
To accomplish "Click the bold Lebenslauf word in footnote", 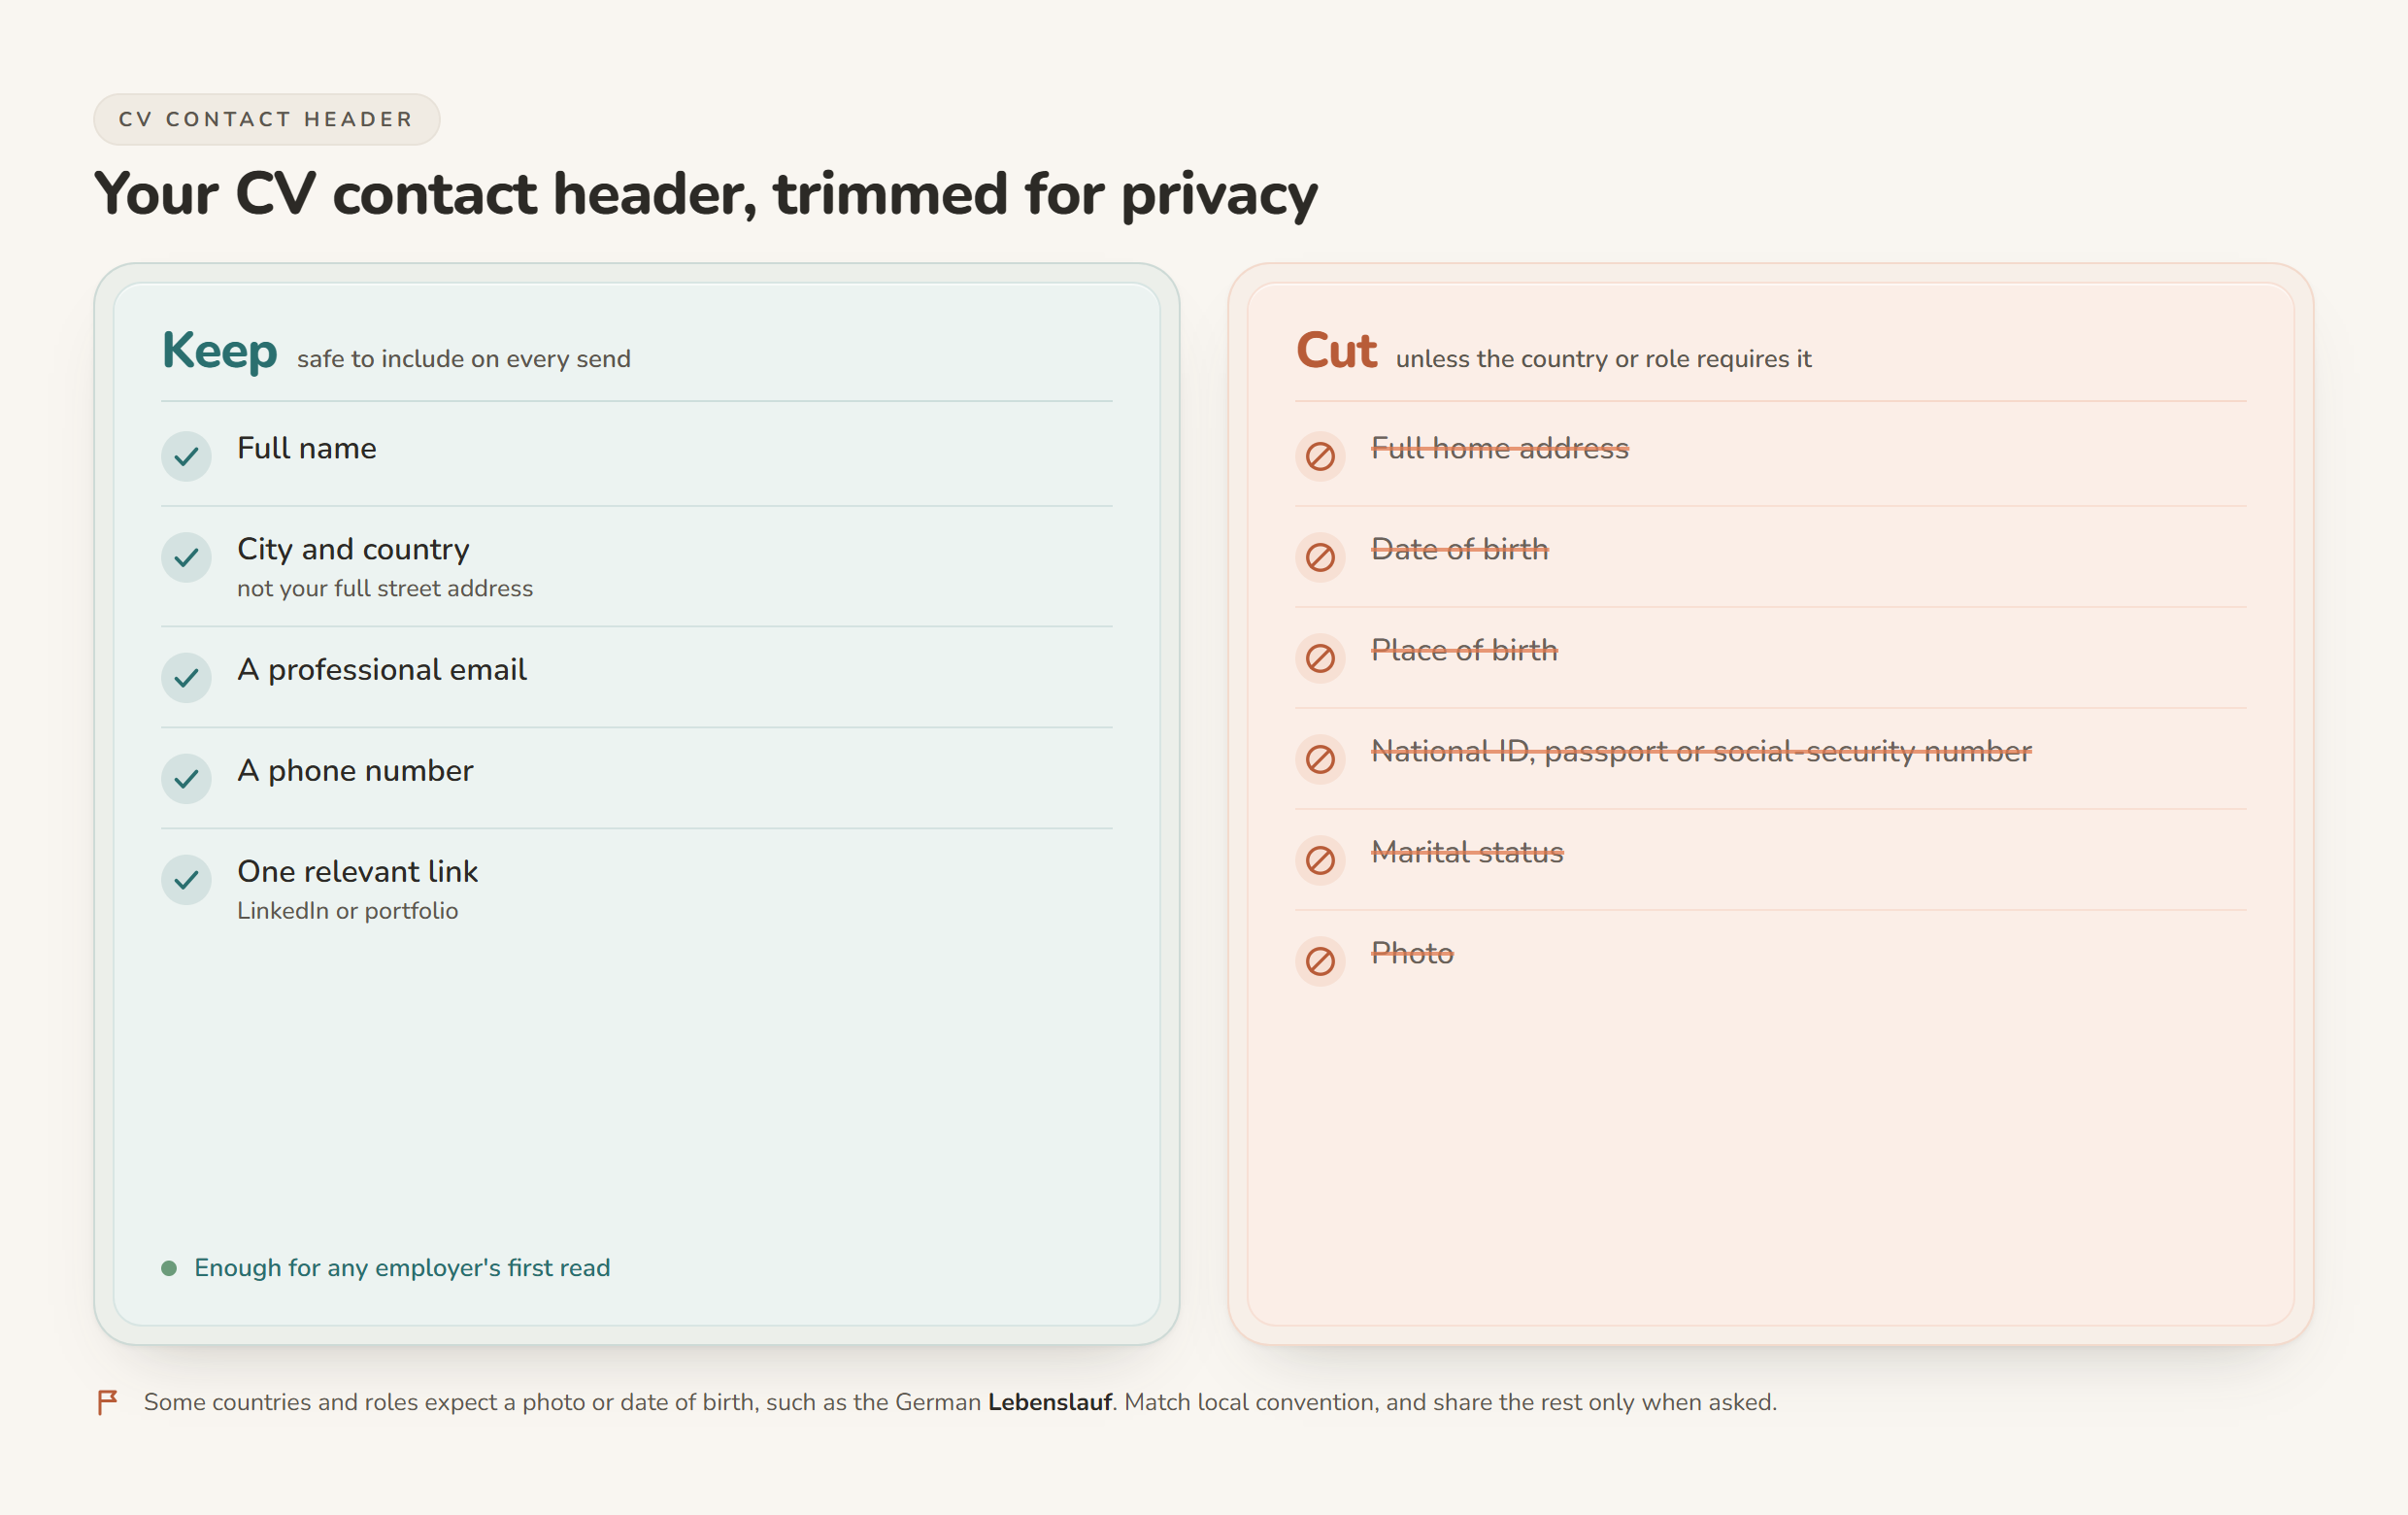I will point(1050,1402).
